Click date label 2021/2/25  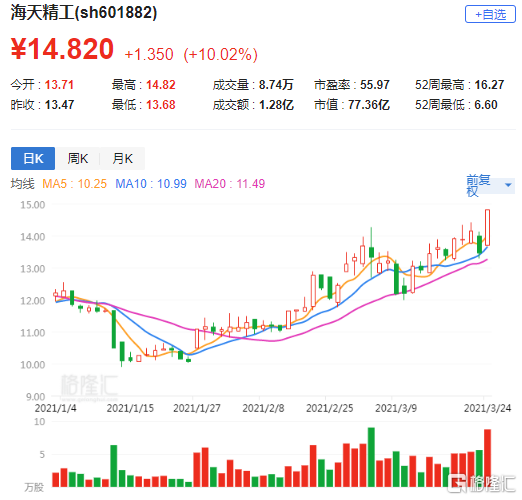click(x=330, y=408)
